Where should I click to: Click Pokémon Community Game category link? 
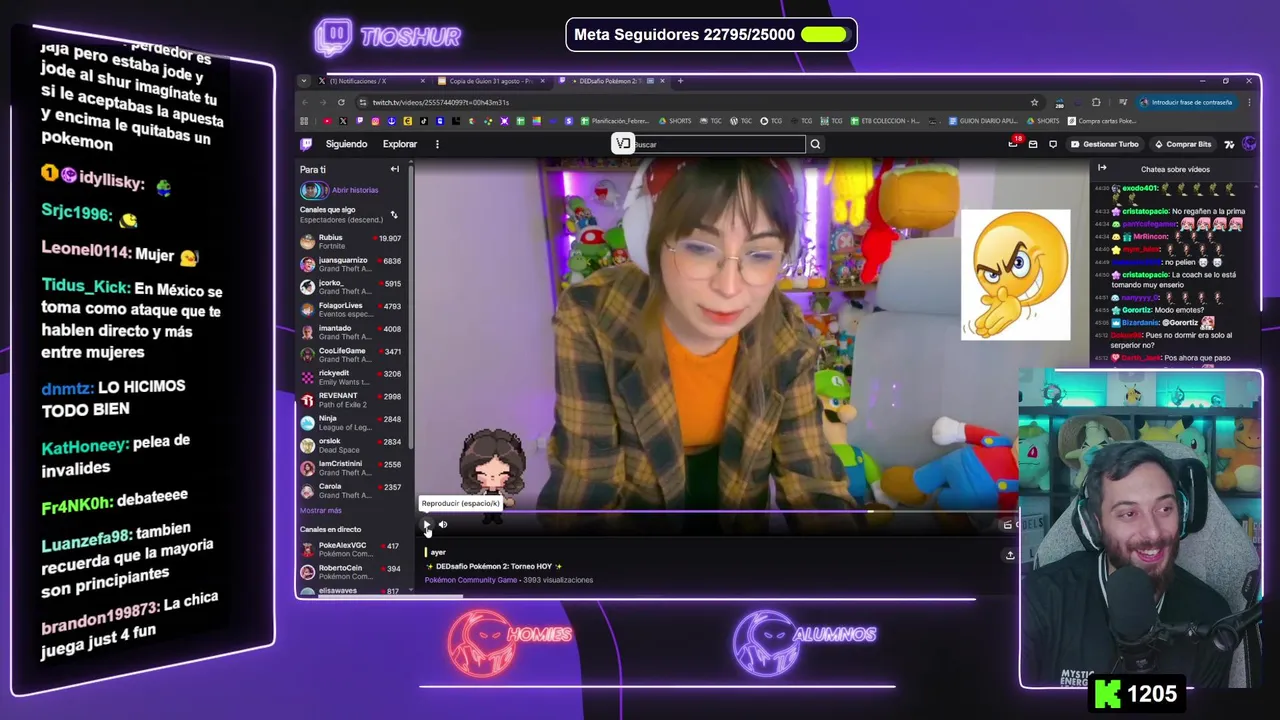(471, 580)
